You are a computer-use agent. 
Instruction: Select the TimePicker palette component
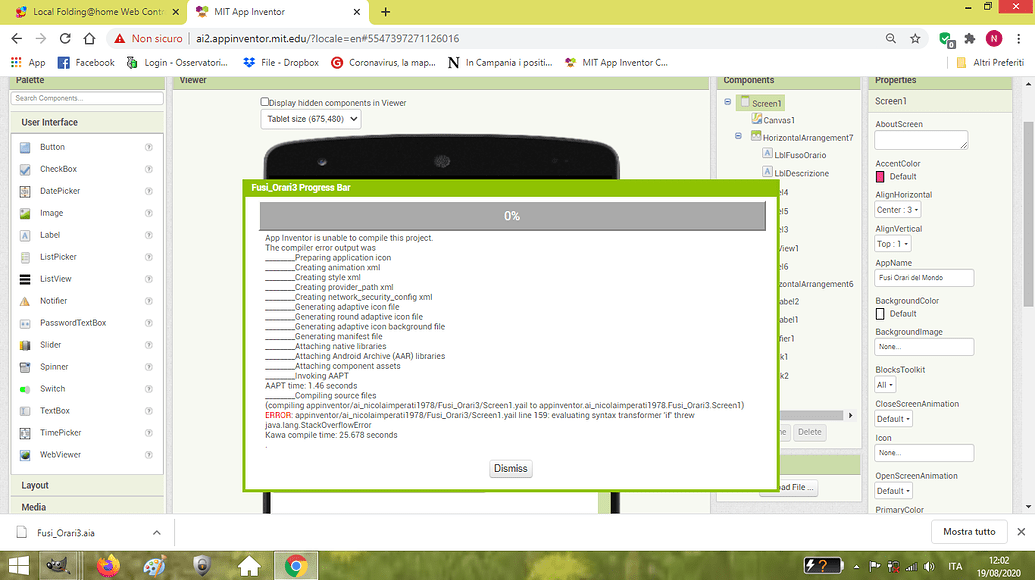pos(60,433)
